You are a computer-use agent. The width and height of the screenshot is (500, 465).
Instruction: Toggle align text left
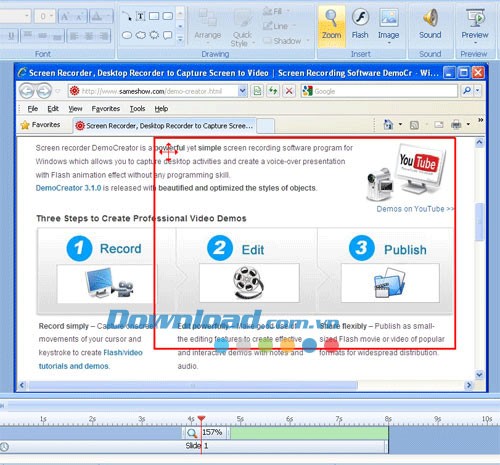74,35
